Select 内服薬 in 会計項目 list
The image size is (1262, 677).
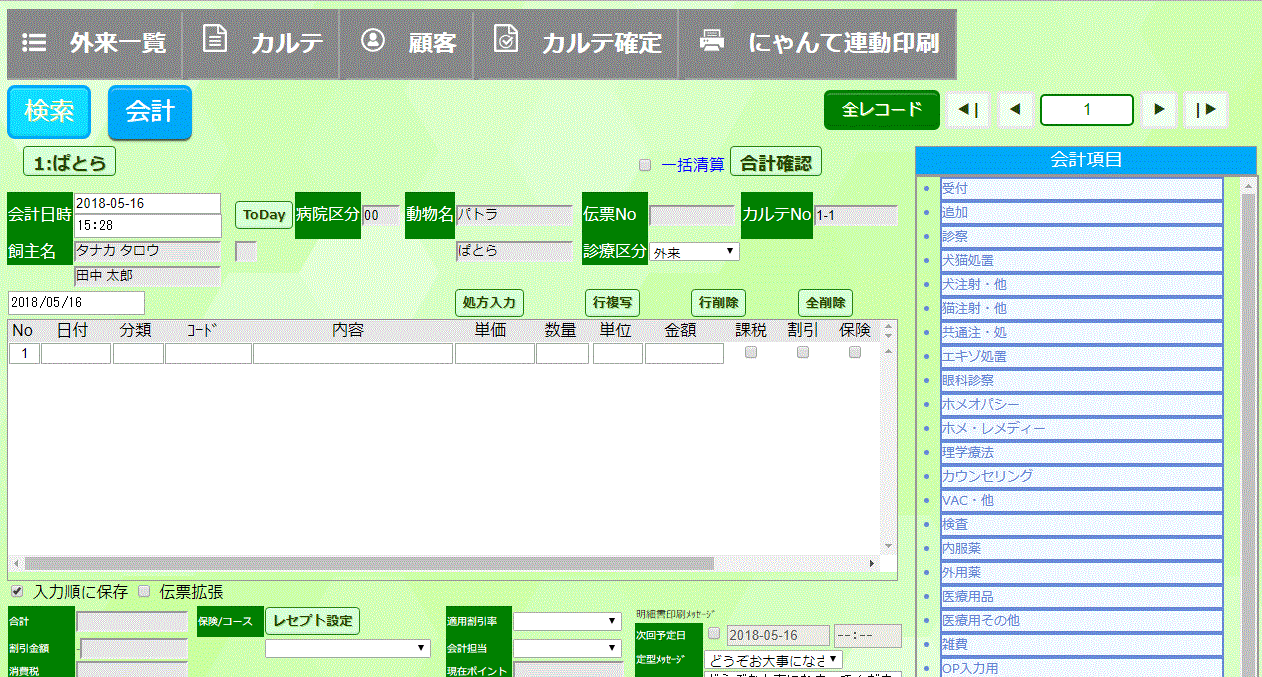[1082, 548]
